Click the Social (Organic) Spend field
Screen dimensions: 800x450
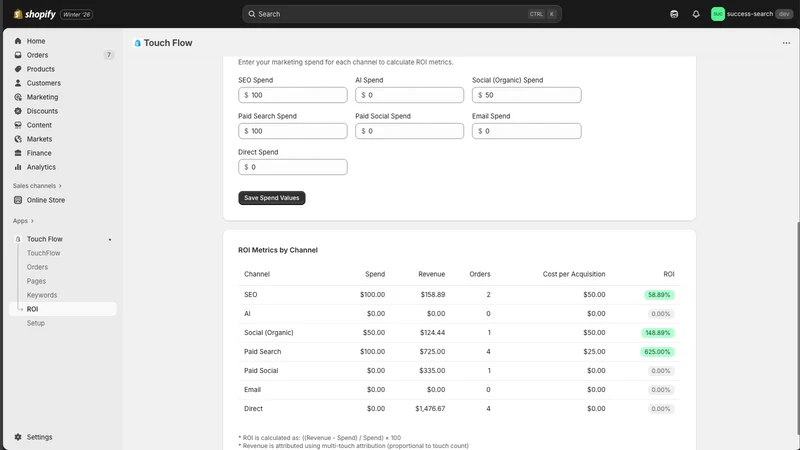[527, 95]
